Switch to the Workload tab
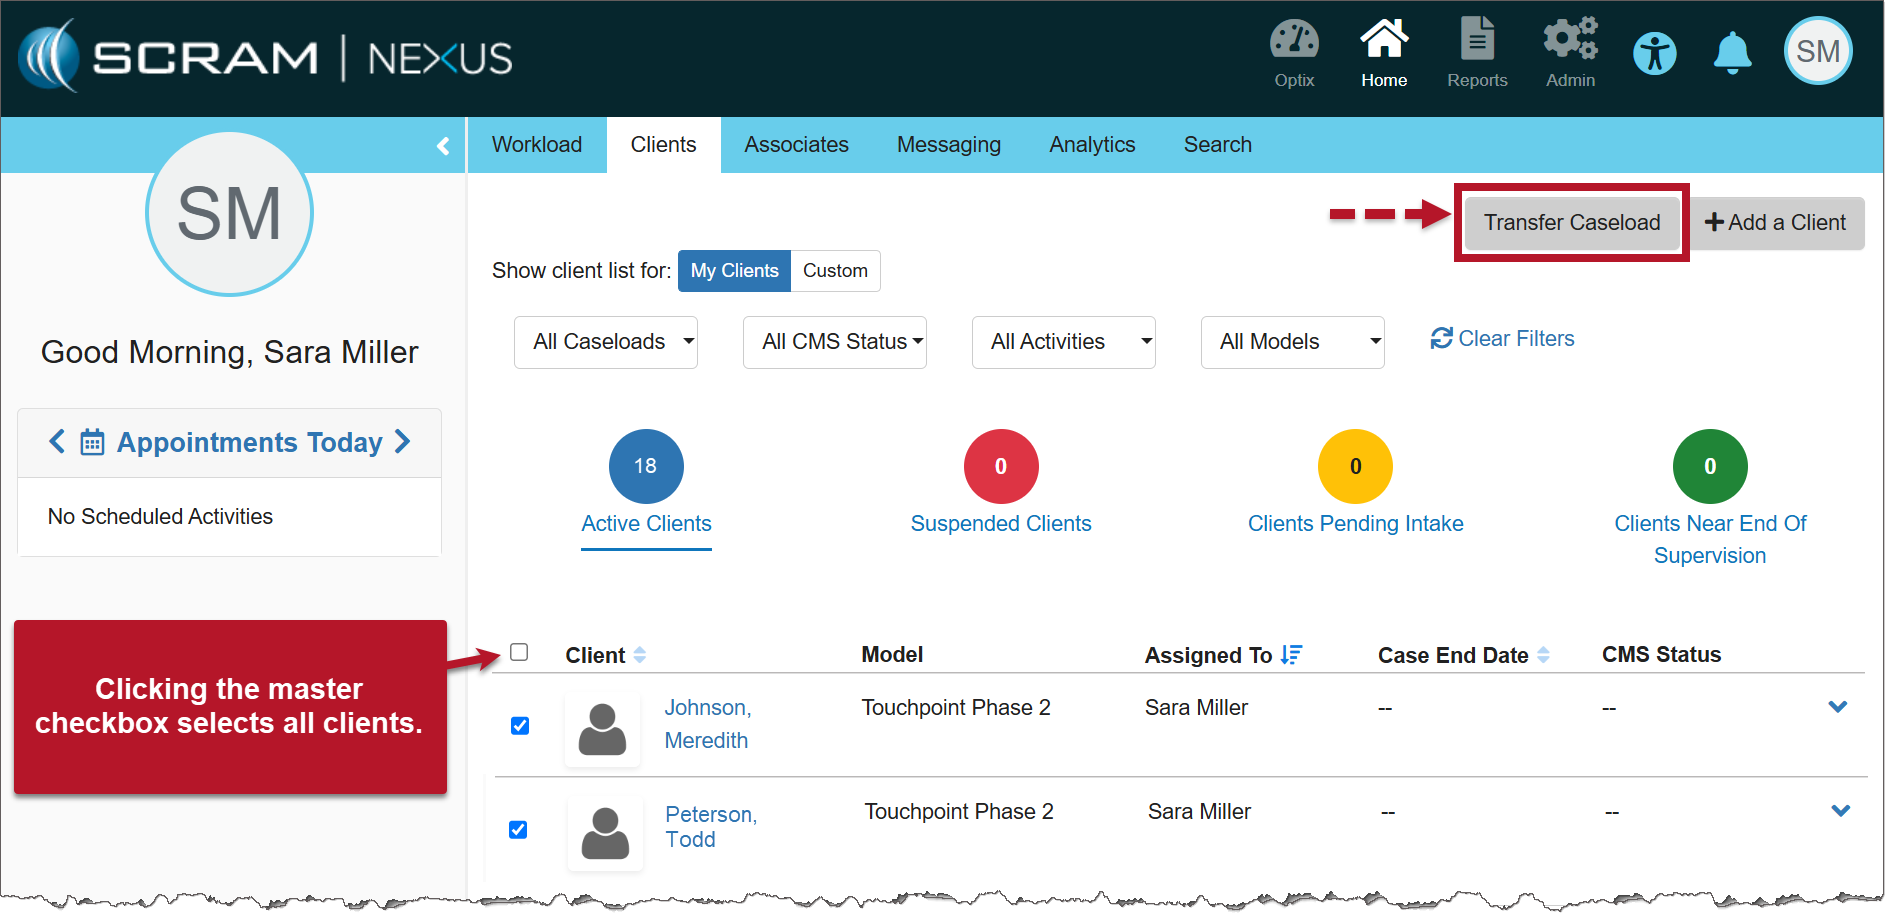 tap(536, 145)
